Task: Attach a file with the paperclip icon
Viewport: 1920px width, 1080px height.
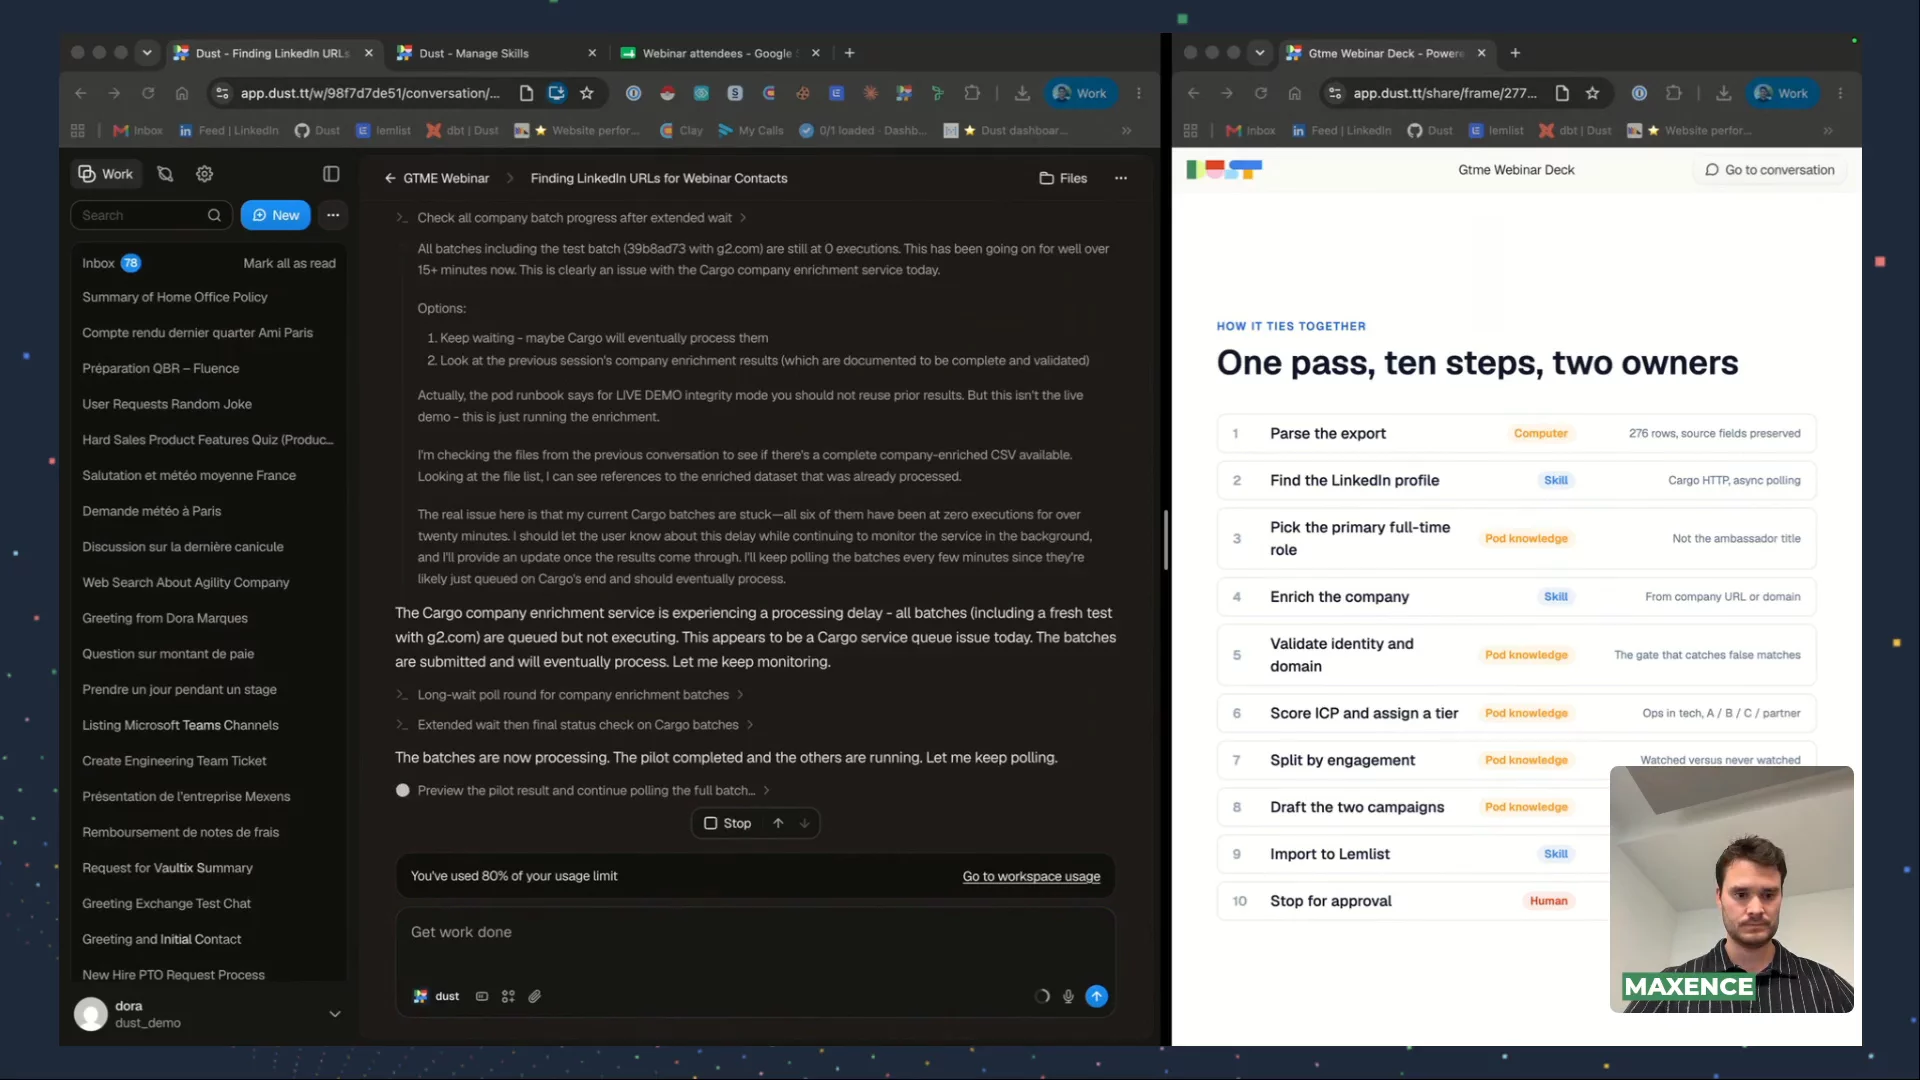Action: (x=535, y=996)
